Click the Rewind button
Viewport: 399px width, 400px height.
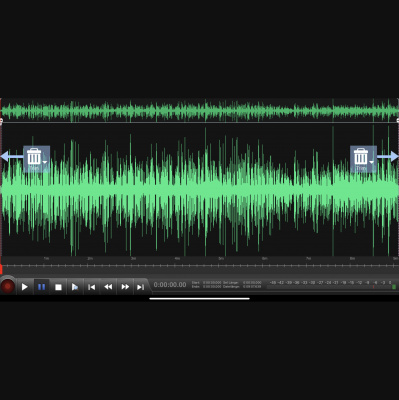[x=108, y=287]
